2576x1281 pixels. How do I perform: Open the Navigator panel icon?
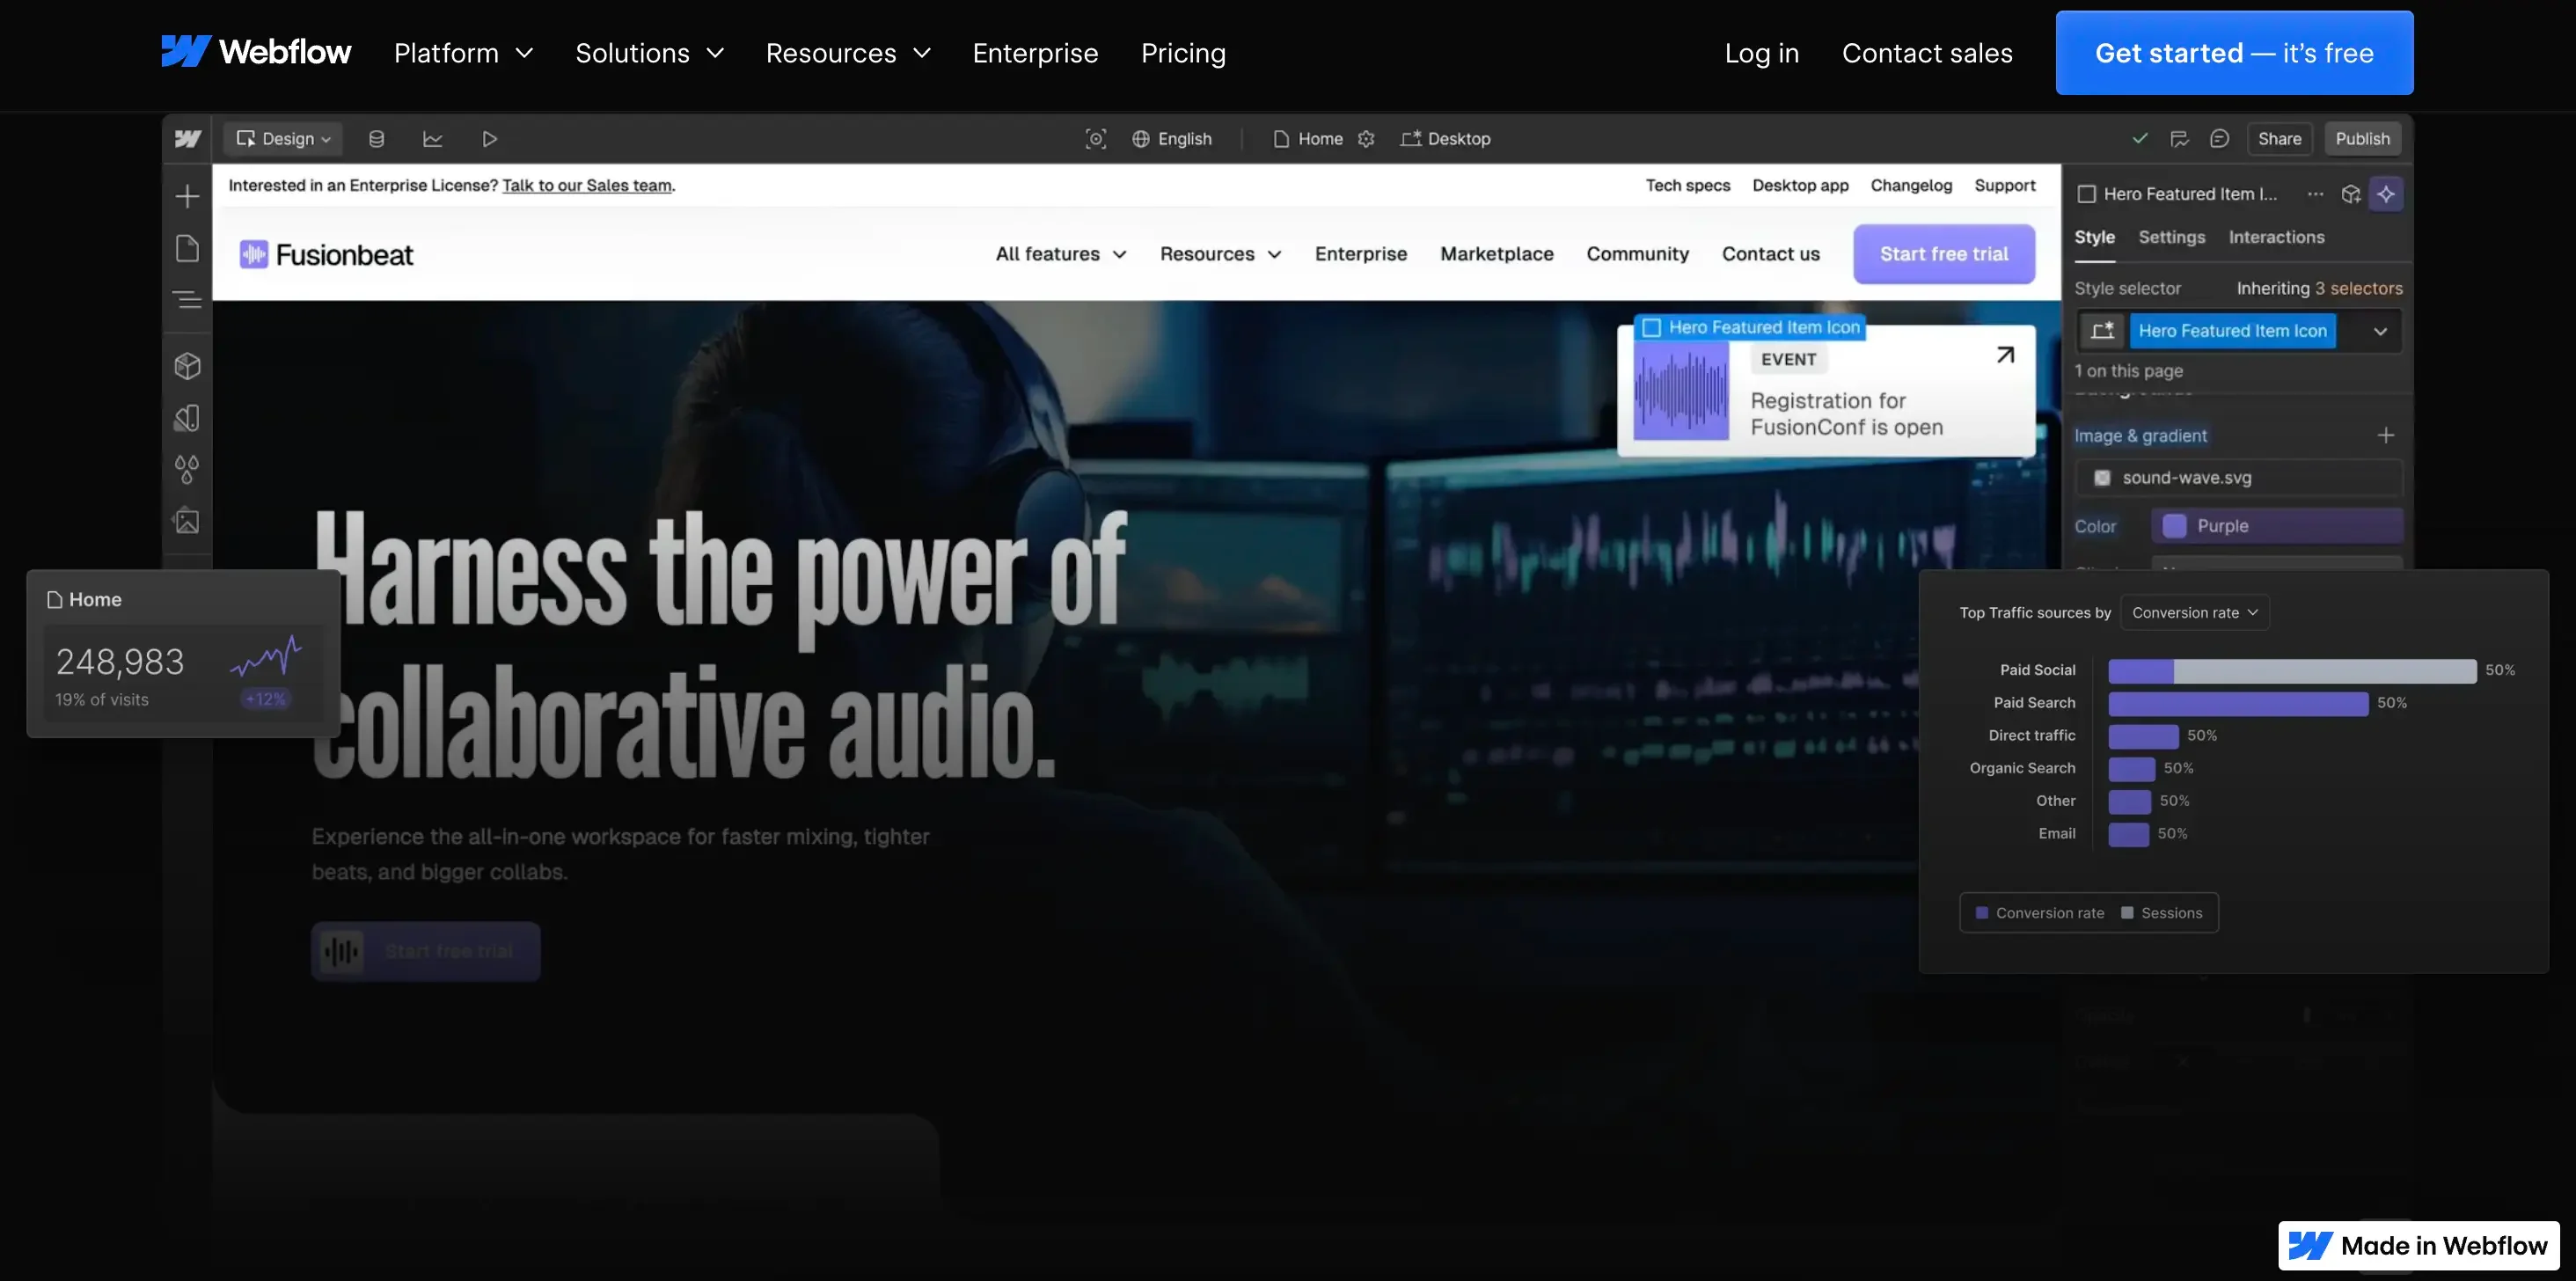point(187,300)
